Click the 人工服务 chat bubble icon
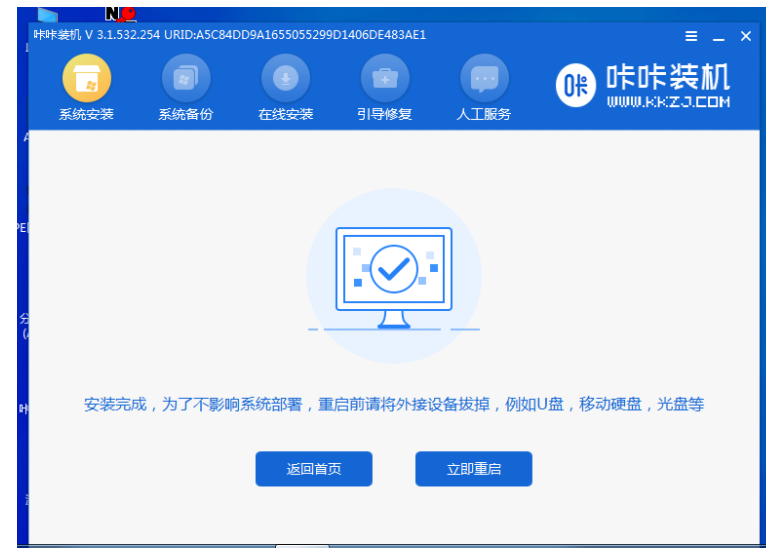Viewport: 774px width, 559px height. 484,79
